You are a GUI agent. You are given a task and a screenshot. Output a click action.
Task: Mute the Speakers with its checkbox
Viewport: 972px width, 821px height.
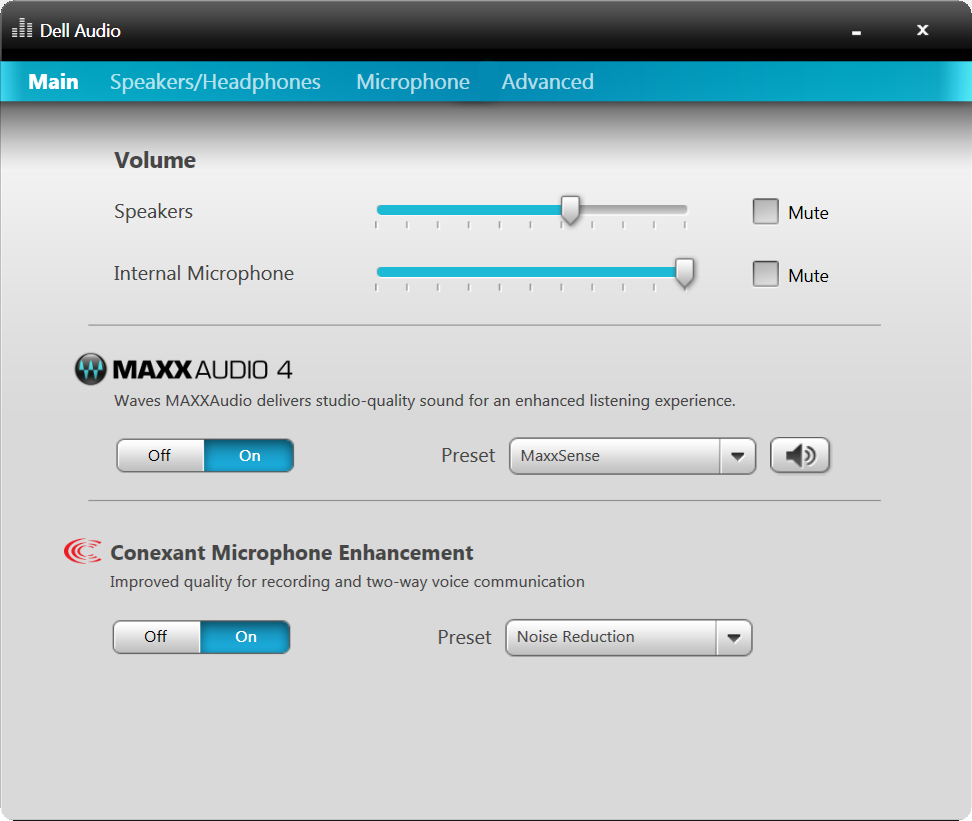point(766,211)
